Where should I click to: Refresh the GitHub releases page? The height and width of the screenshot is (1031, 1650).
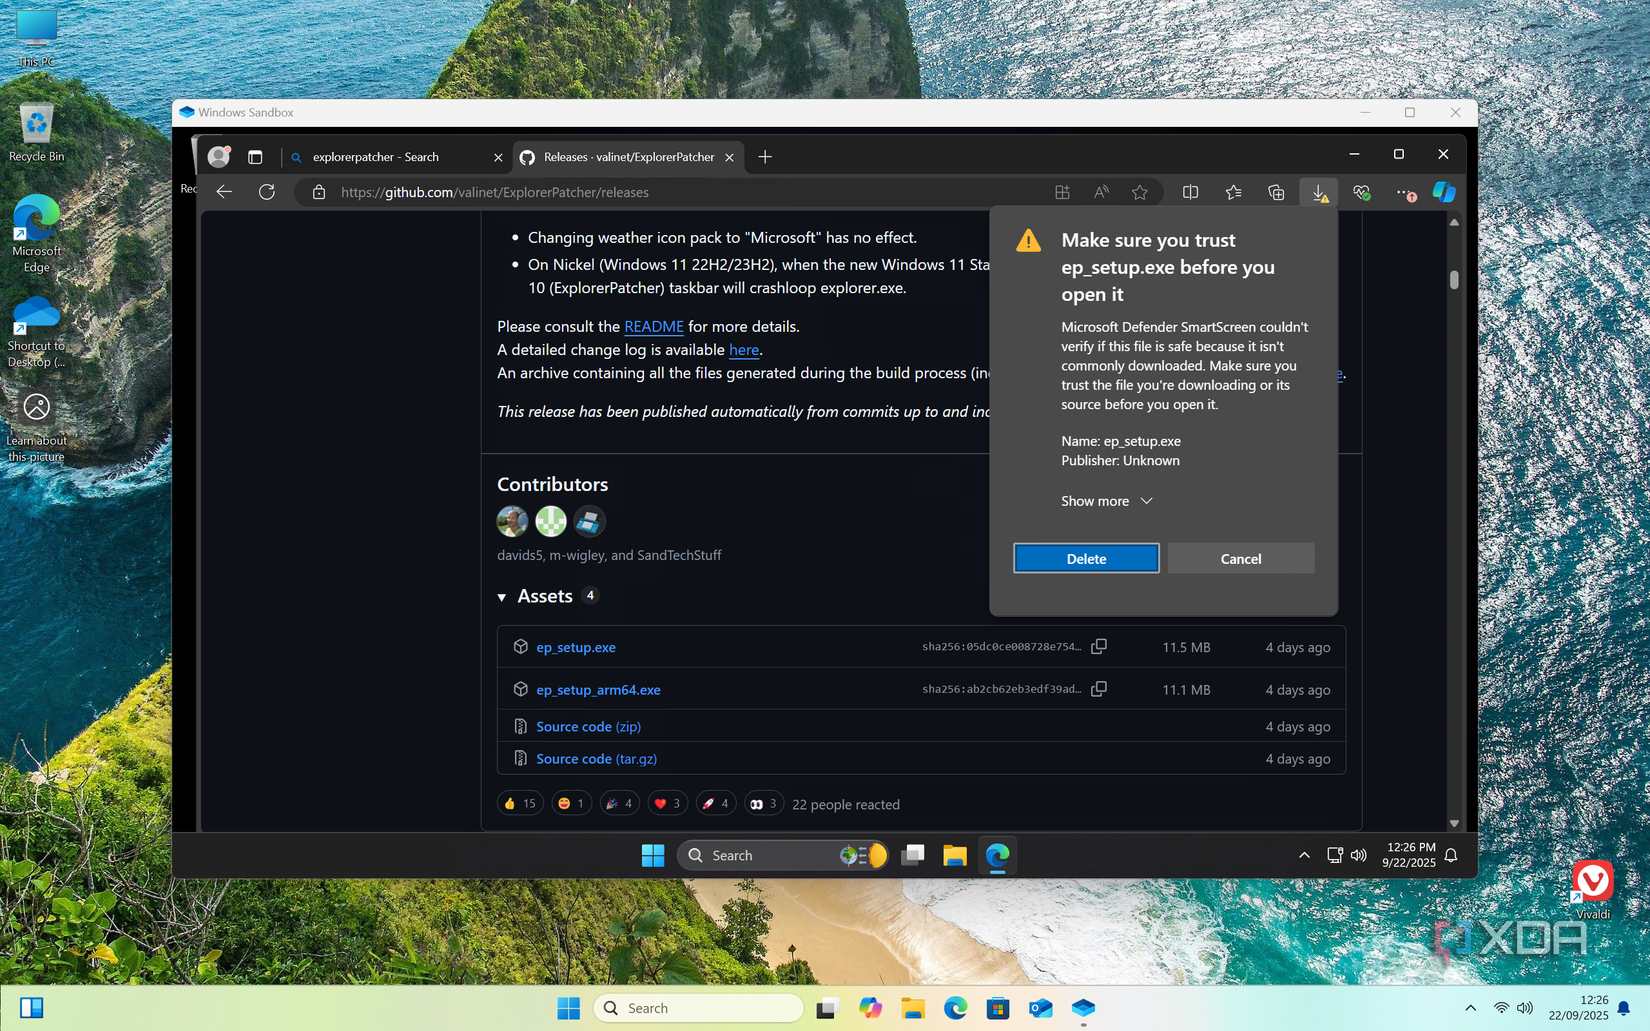pyautogui.click(x=267, y=192)
